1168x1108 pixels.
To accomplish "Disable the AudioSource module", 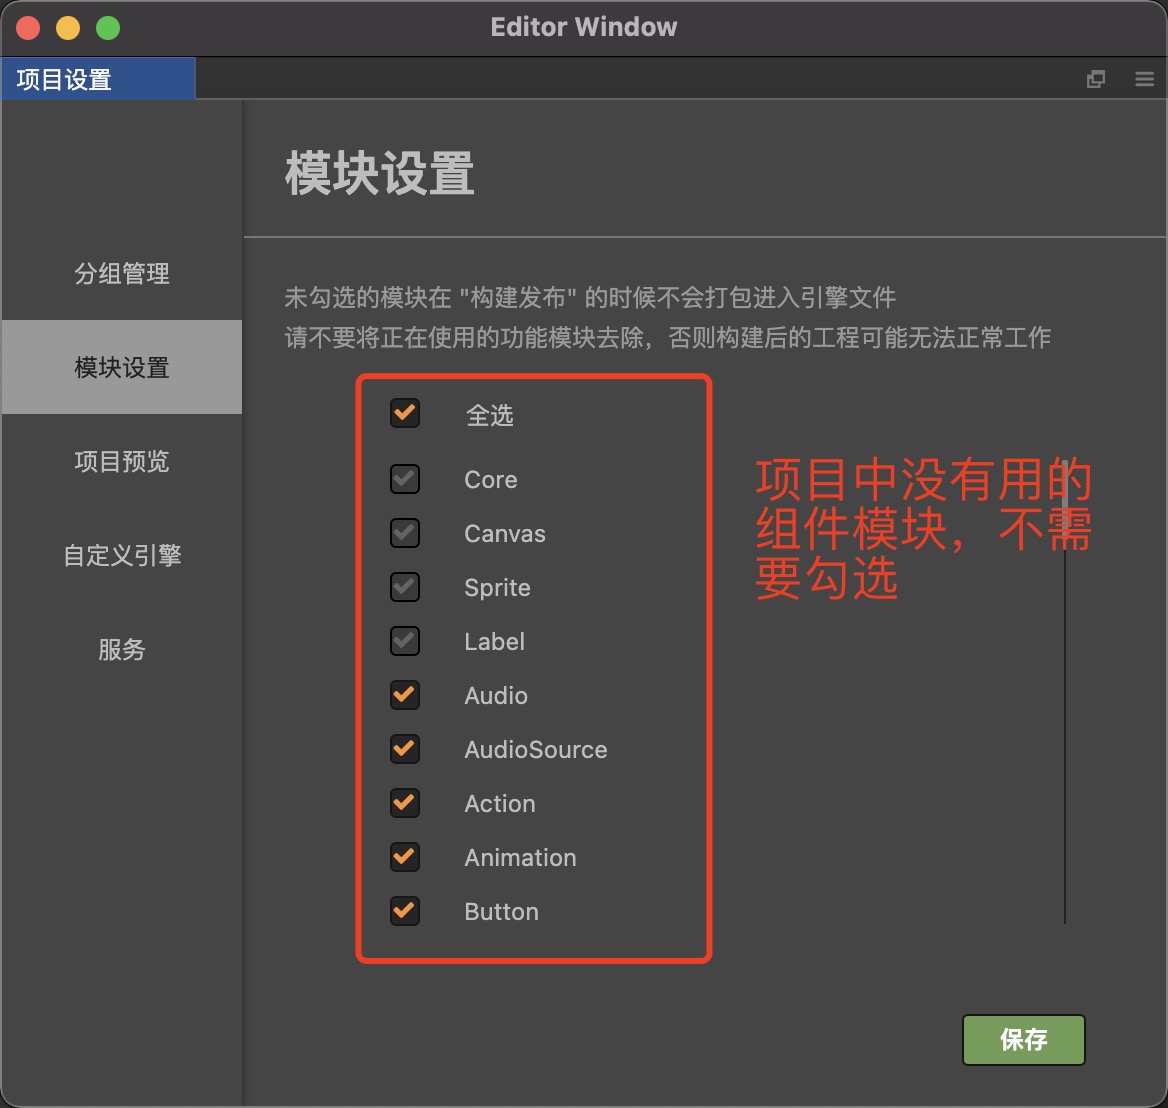I will pos(404,749).
